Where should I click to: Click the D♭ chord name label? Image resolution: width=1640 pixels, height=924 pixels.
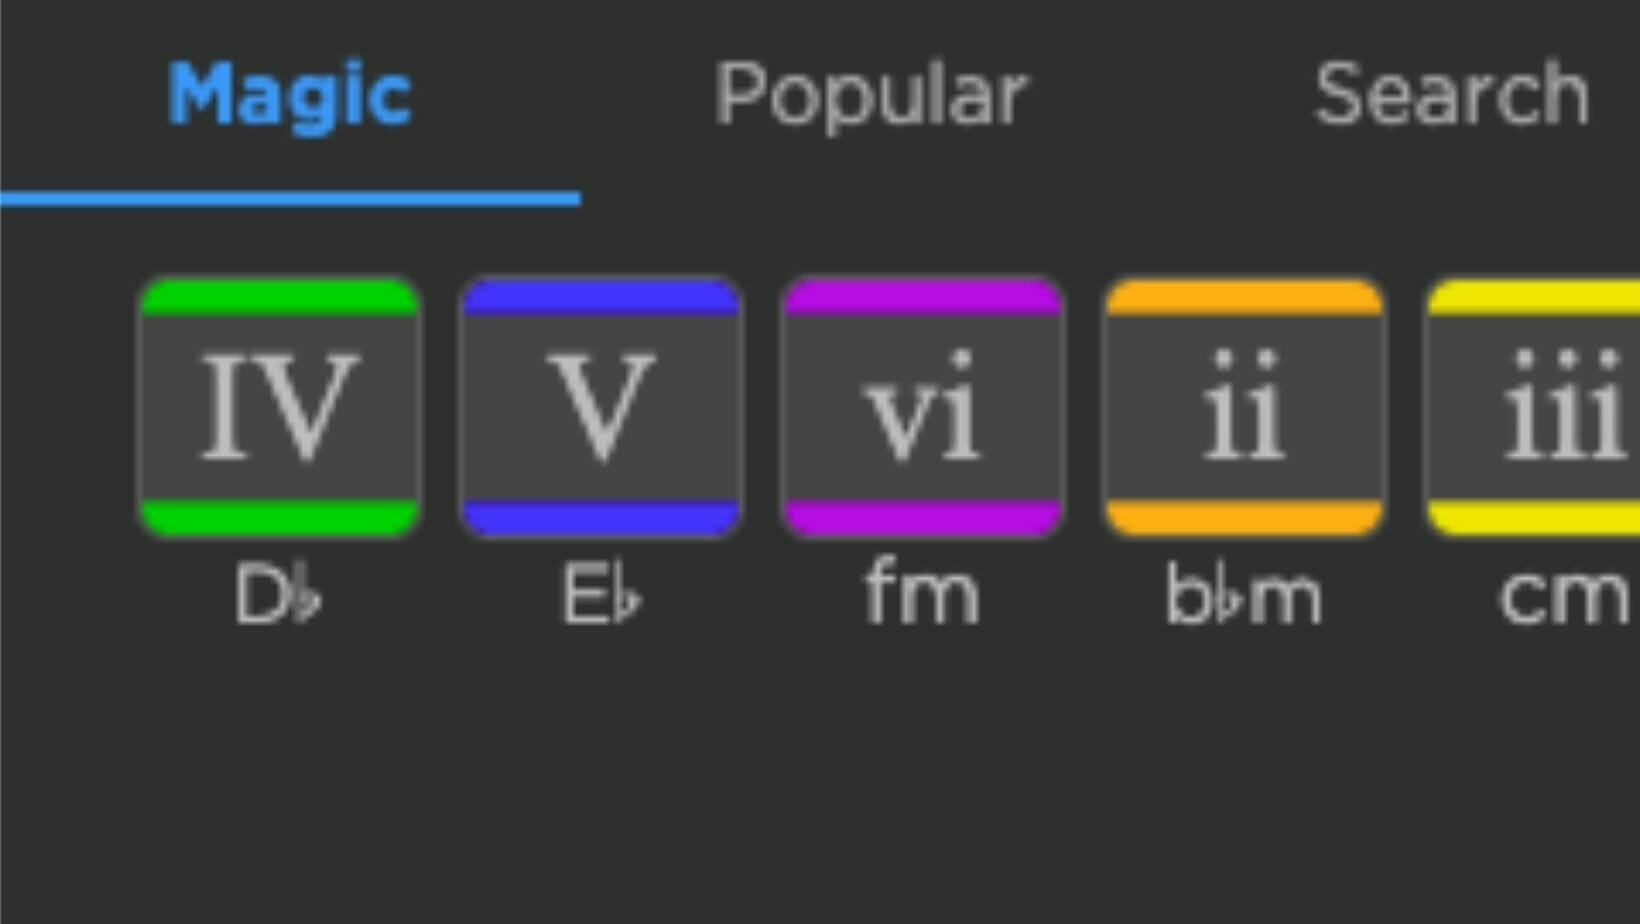278,595
